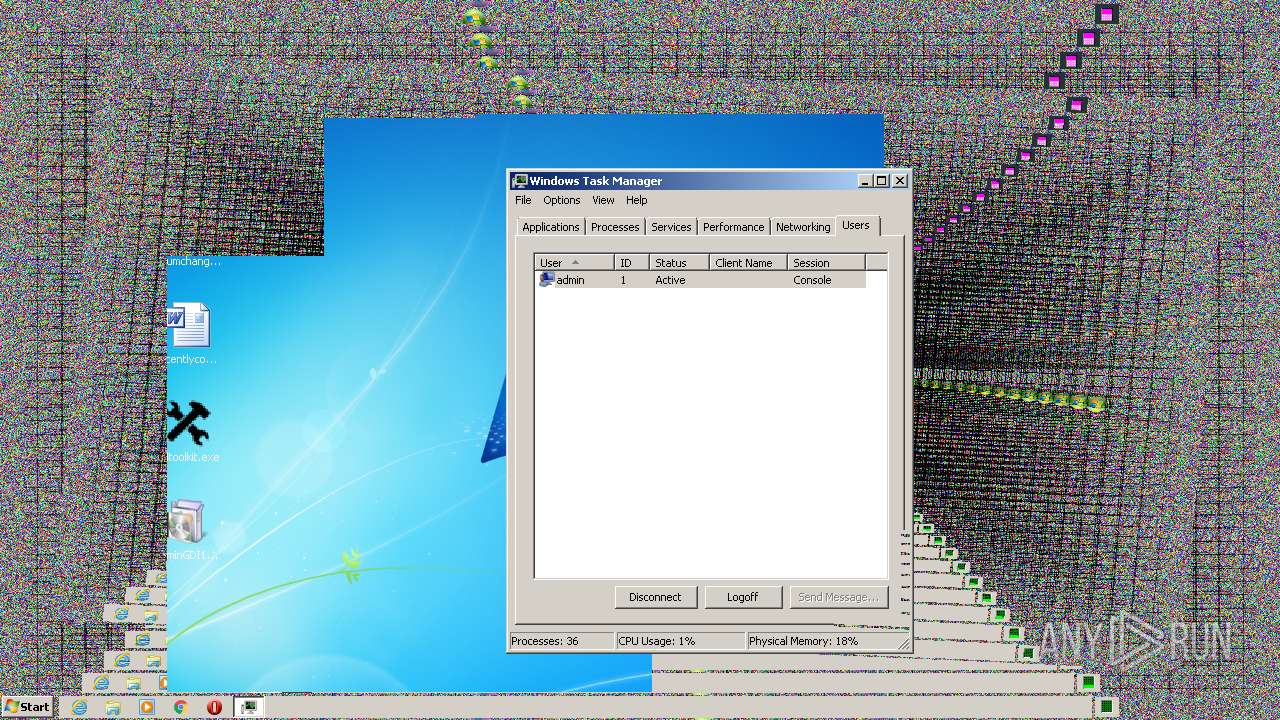Click the Logoff button

pyautogui.click(x=742, y=597)
